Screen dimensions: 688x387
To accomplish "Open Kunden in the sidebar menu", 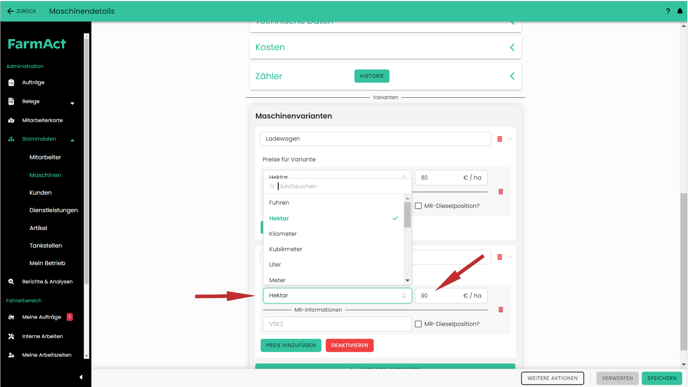I will 40,193.
